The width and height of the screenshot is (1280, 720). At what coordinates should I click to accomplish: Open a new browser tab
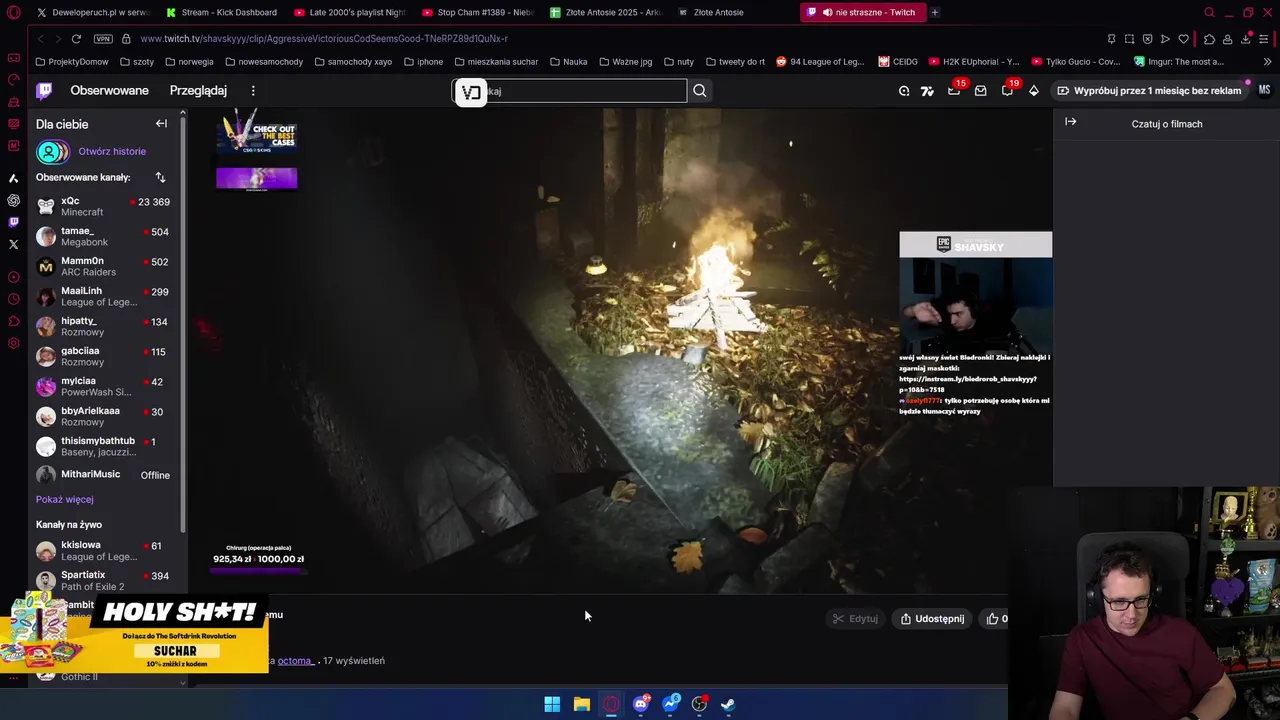click(935, 12)
